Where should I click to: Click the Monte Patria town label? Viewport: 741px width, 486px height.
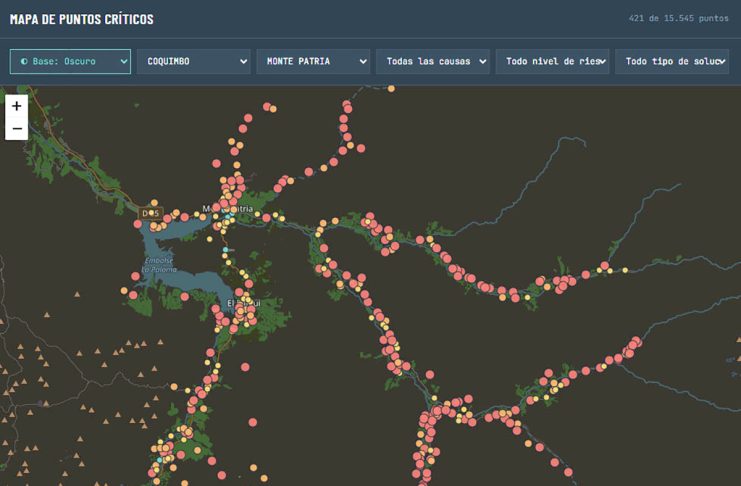coord(227,208)
